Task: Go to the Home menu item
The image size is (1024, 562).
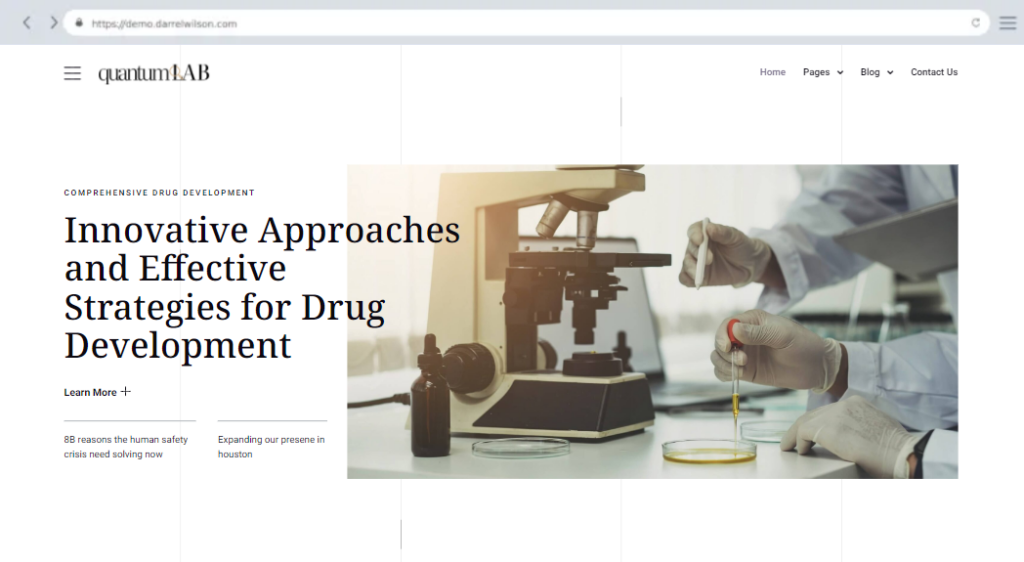Action: [773, 72]
